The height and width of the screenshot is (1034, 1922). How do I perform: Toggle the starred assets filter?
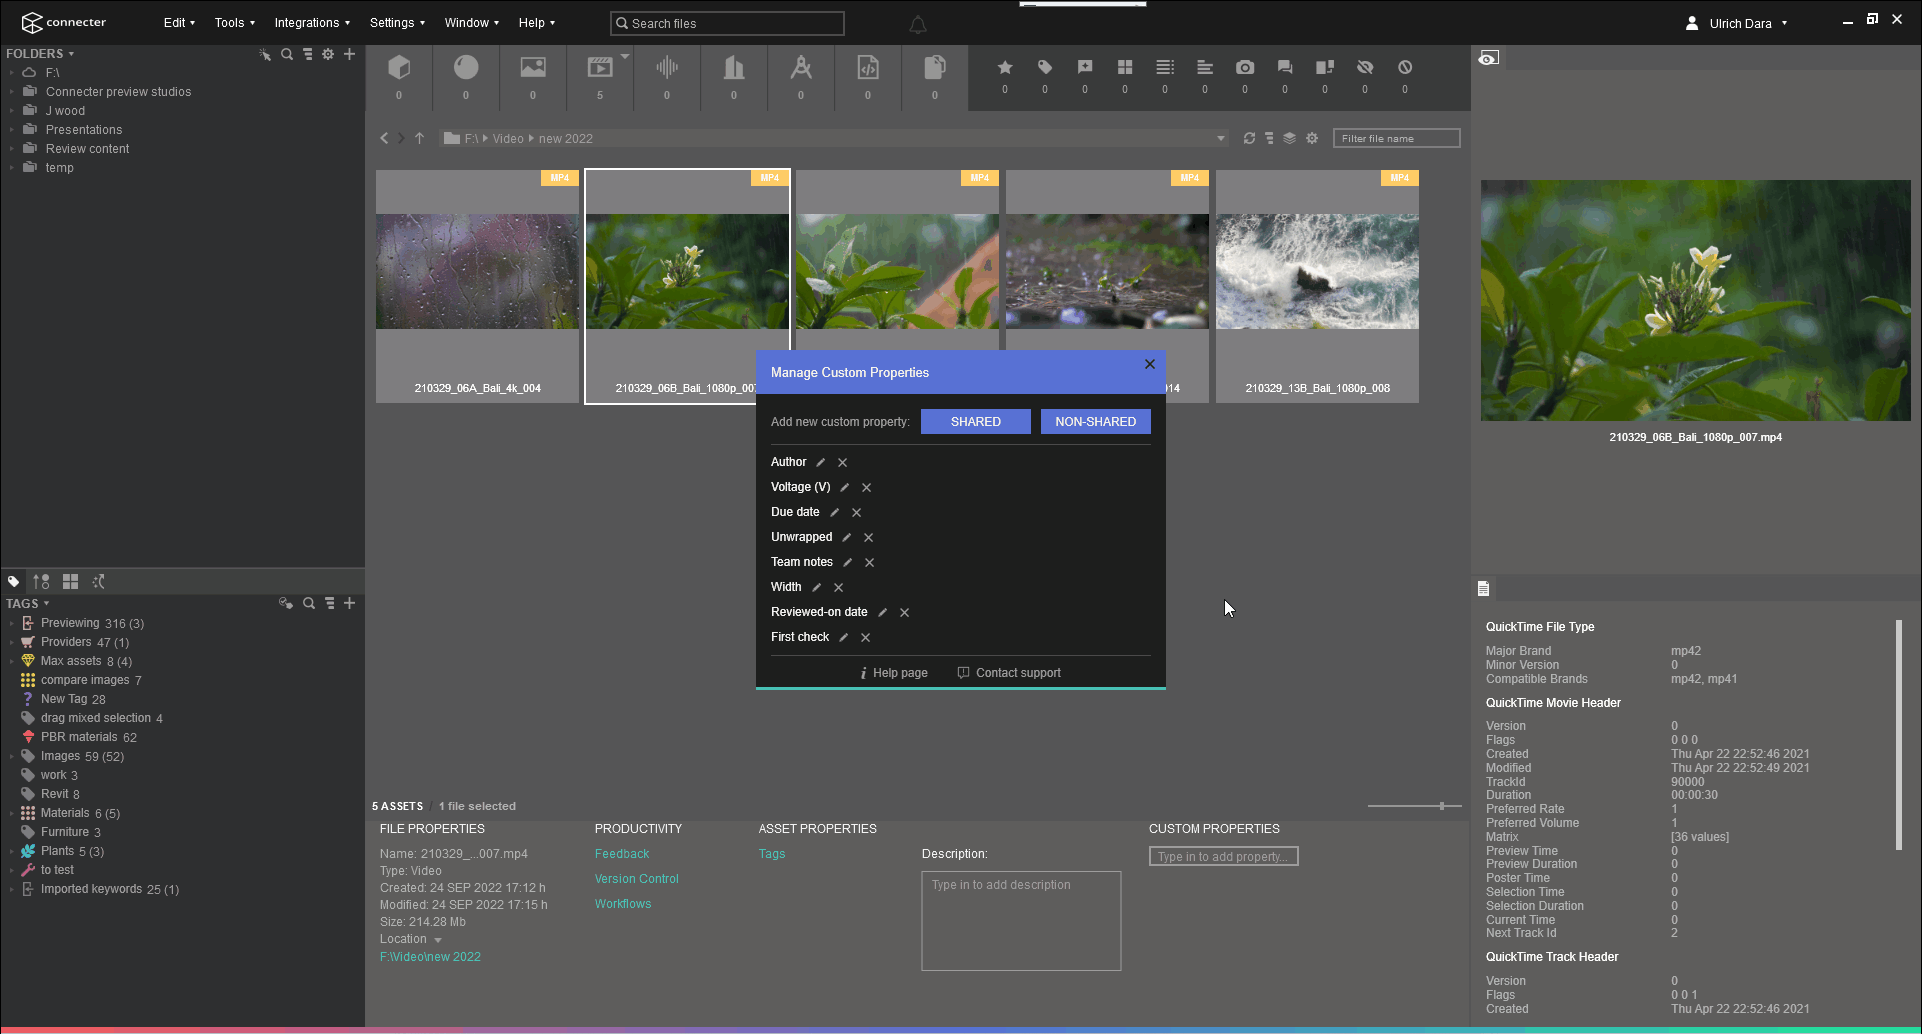pyautogui.click(x=1004, y=67)
